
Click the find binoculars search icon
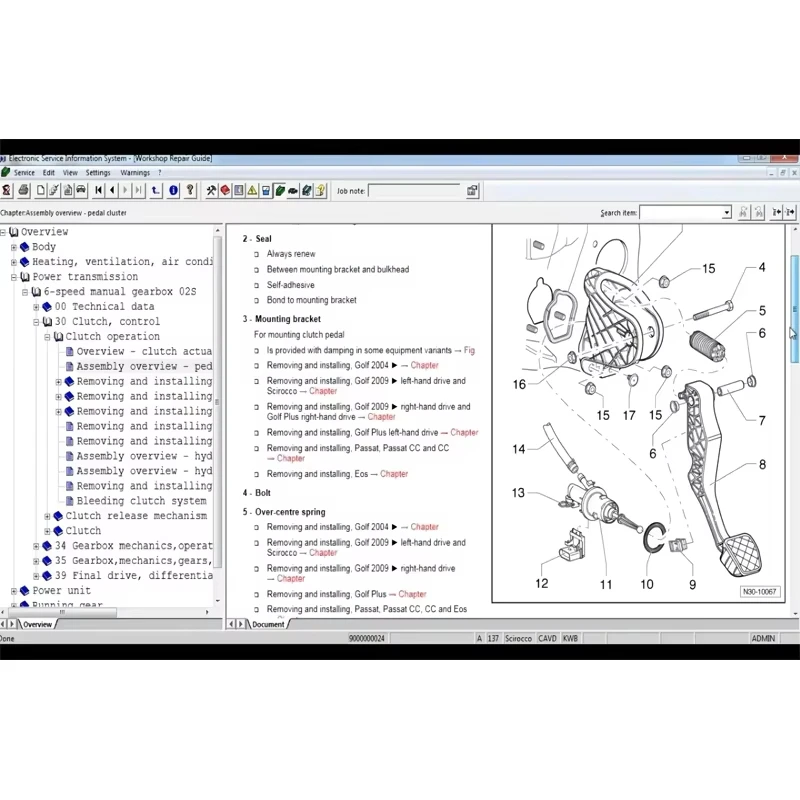coord(743,212)
